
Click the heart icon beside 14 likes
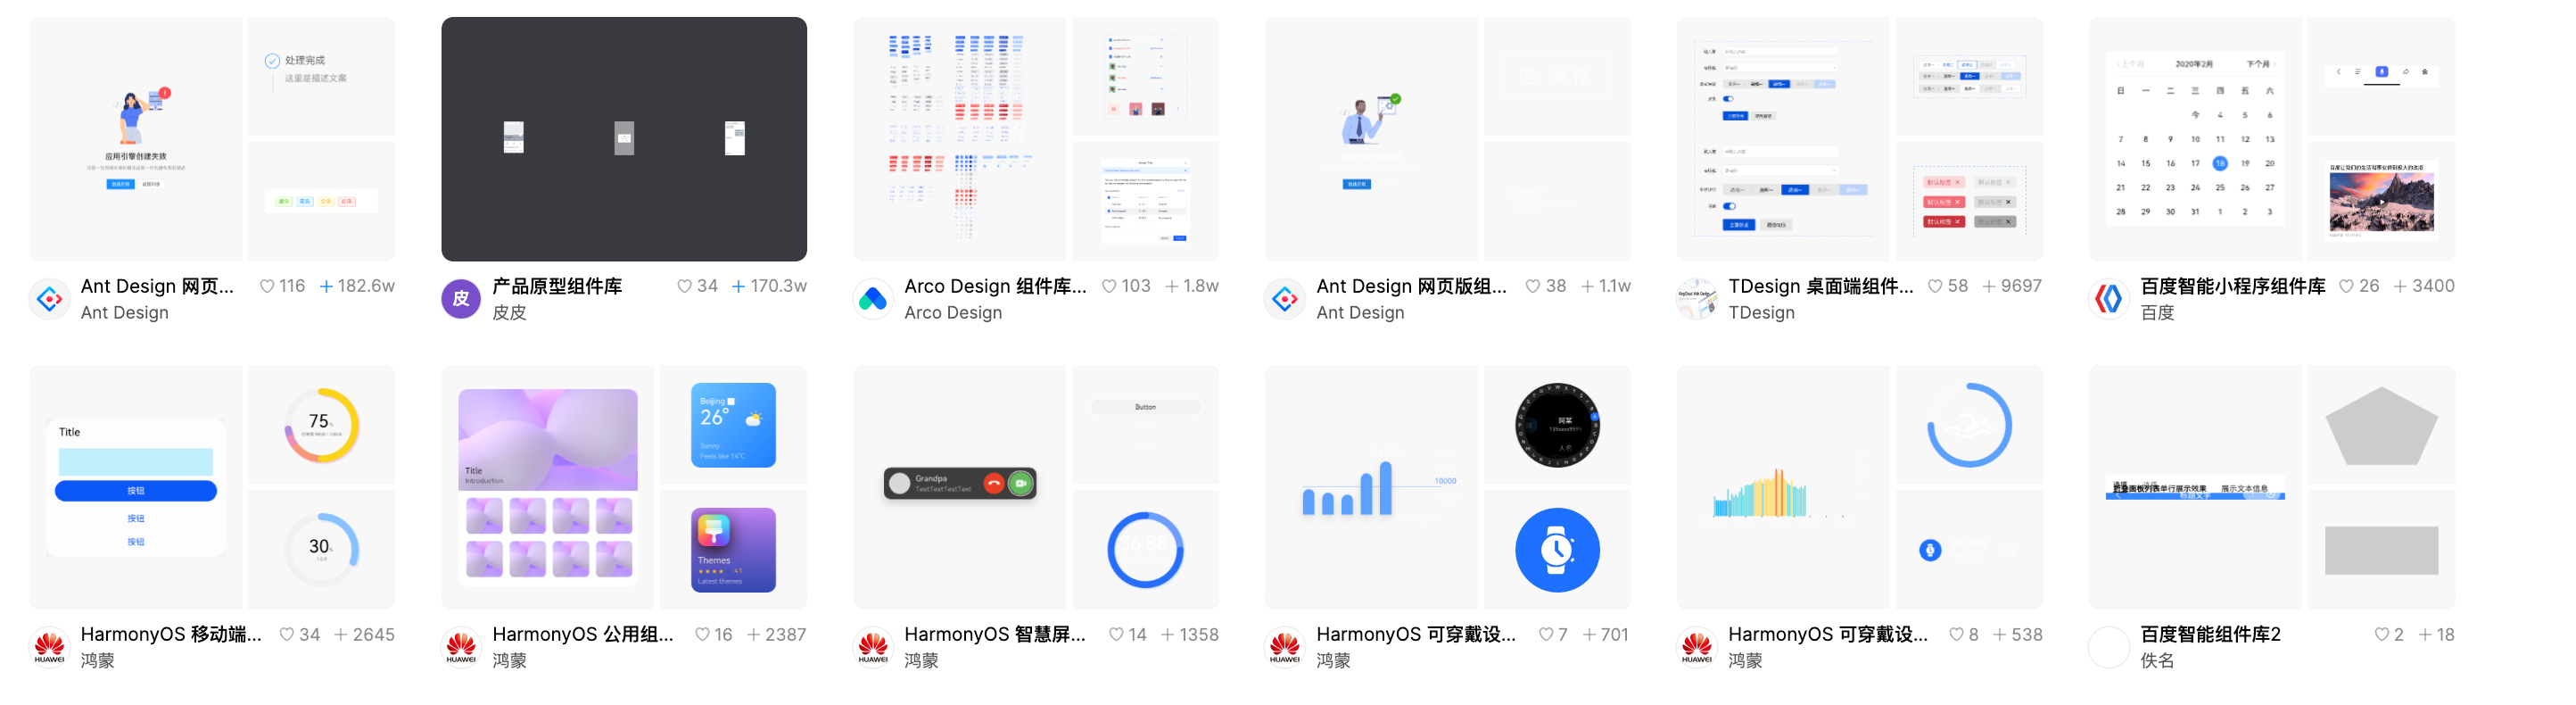coord(1116,634)
